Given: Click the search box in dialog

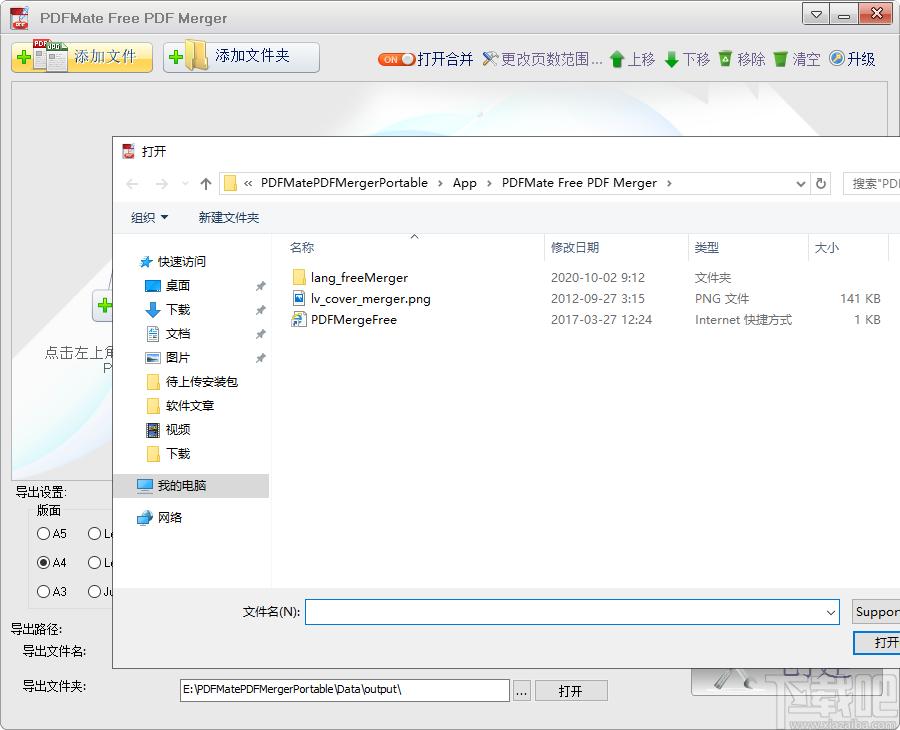Looking at the screenshot, I should coord(871,184).
